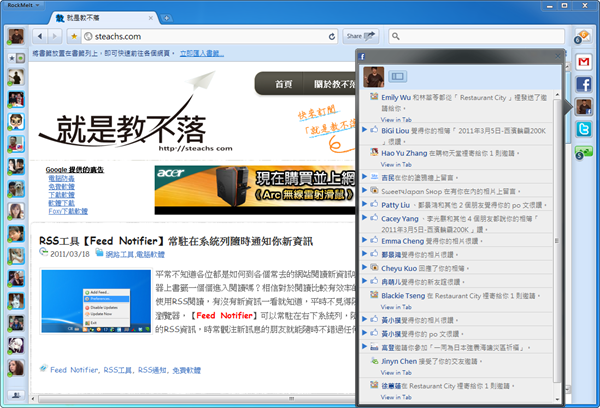Click the Share button in toolbar
The height and width of the screenshot is (408, 600).
click(360, 36)
